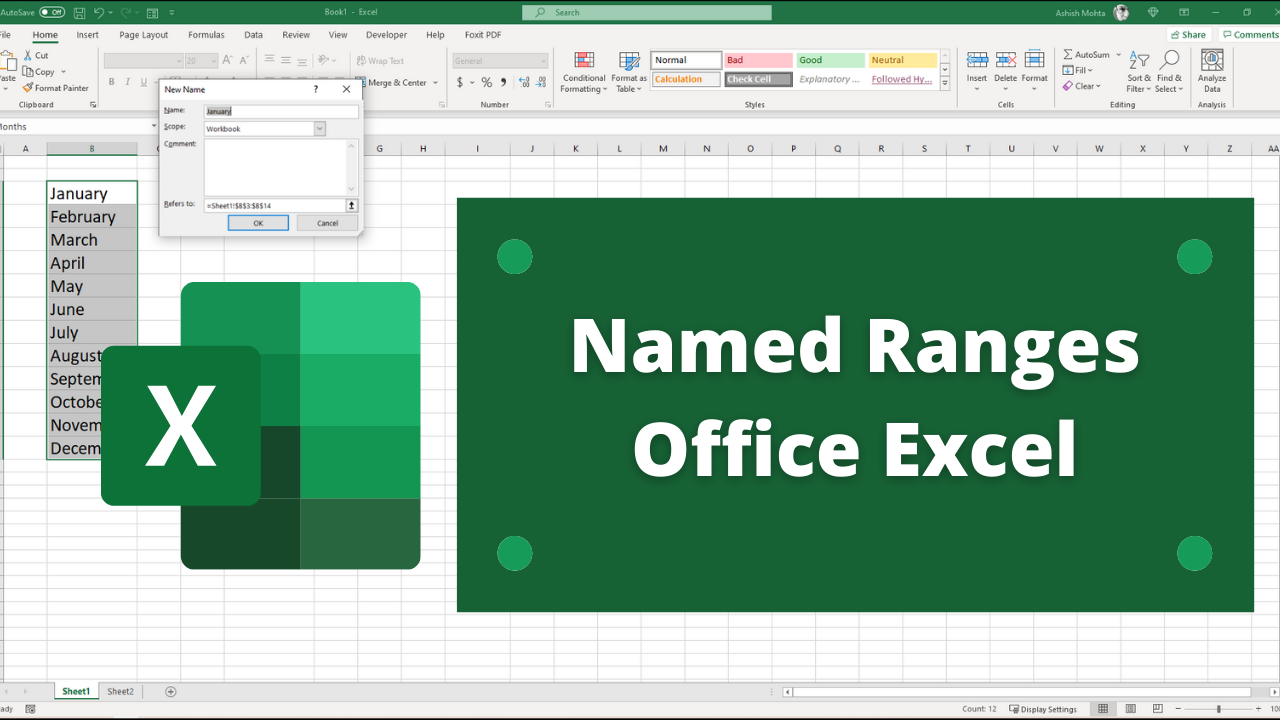Open the Fill dropdown
The height and width of the screenshot is (720, 1280).
point(1078,71)
